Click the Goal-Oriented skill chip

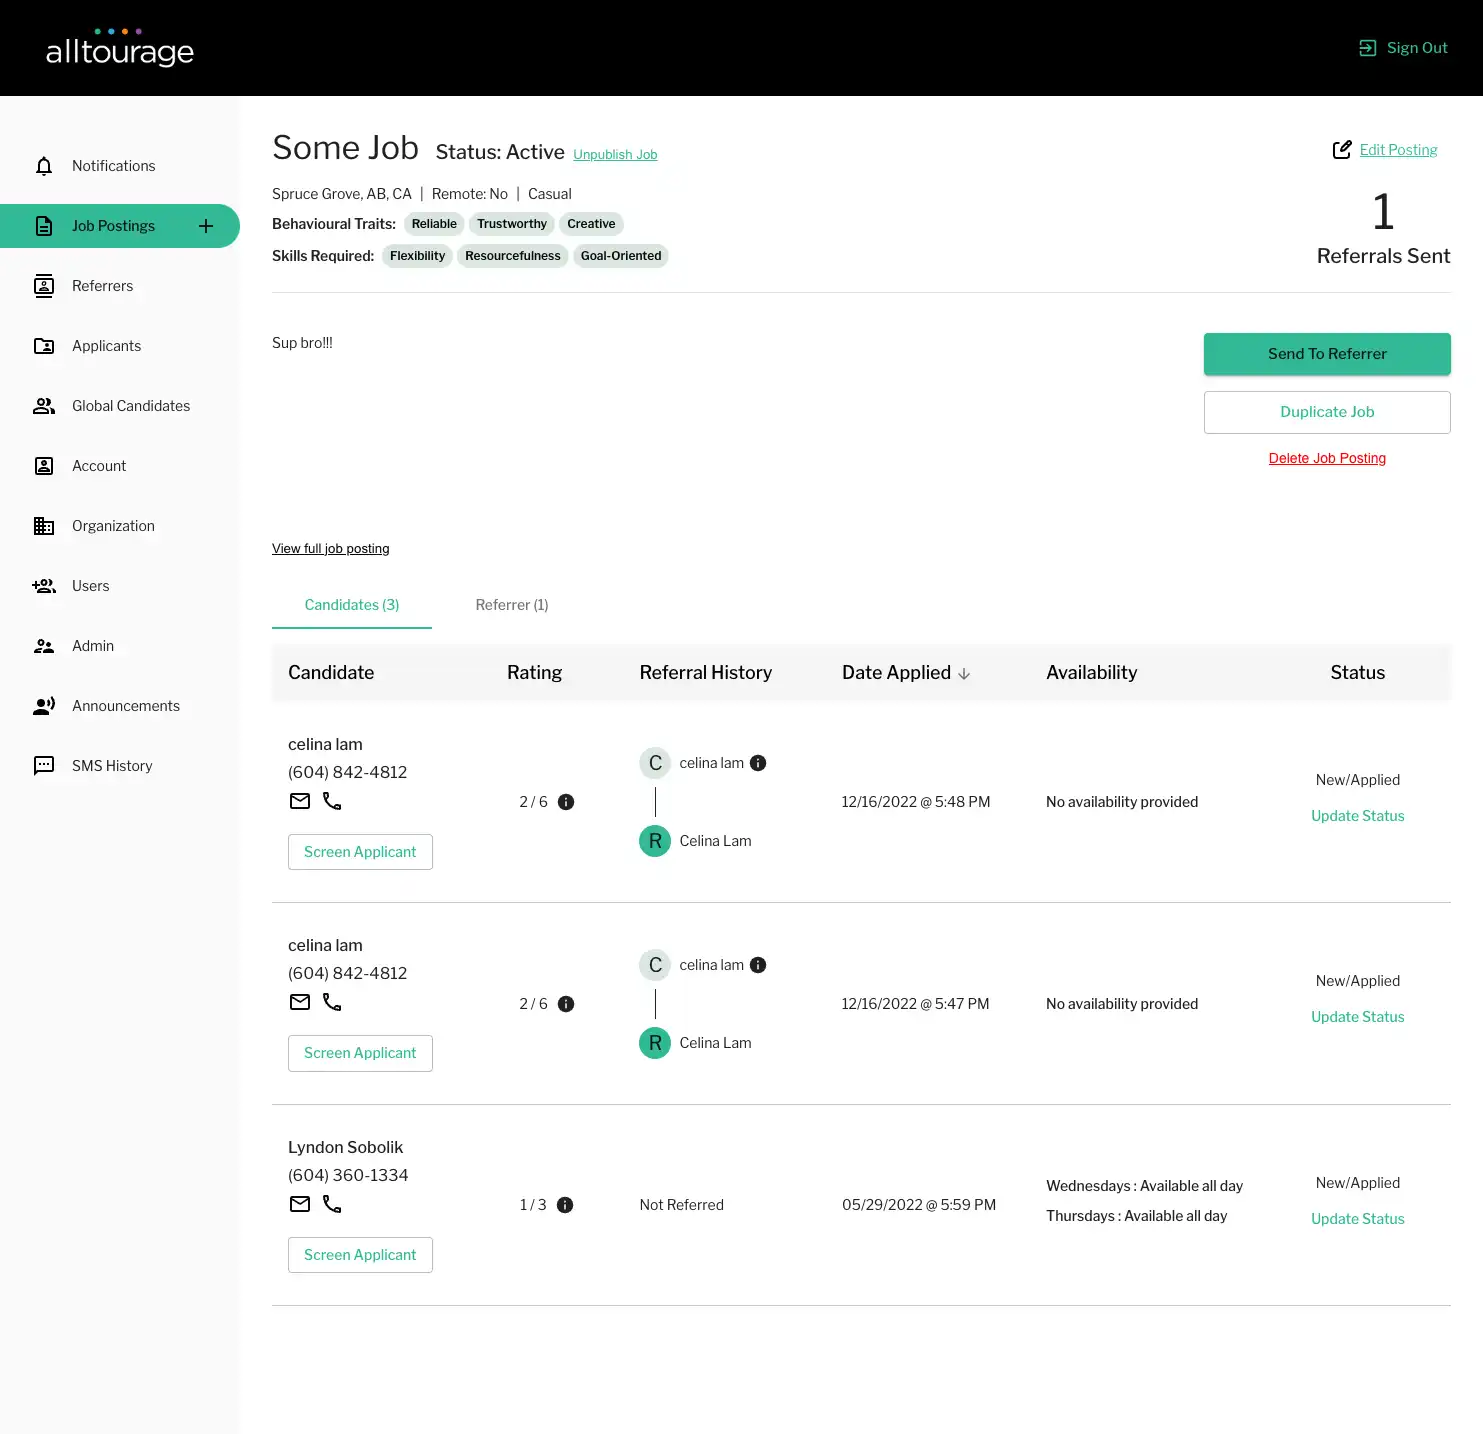tap(621, 256)
